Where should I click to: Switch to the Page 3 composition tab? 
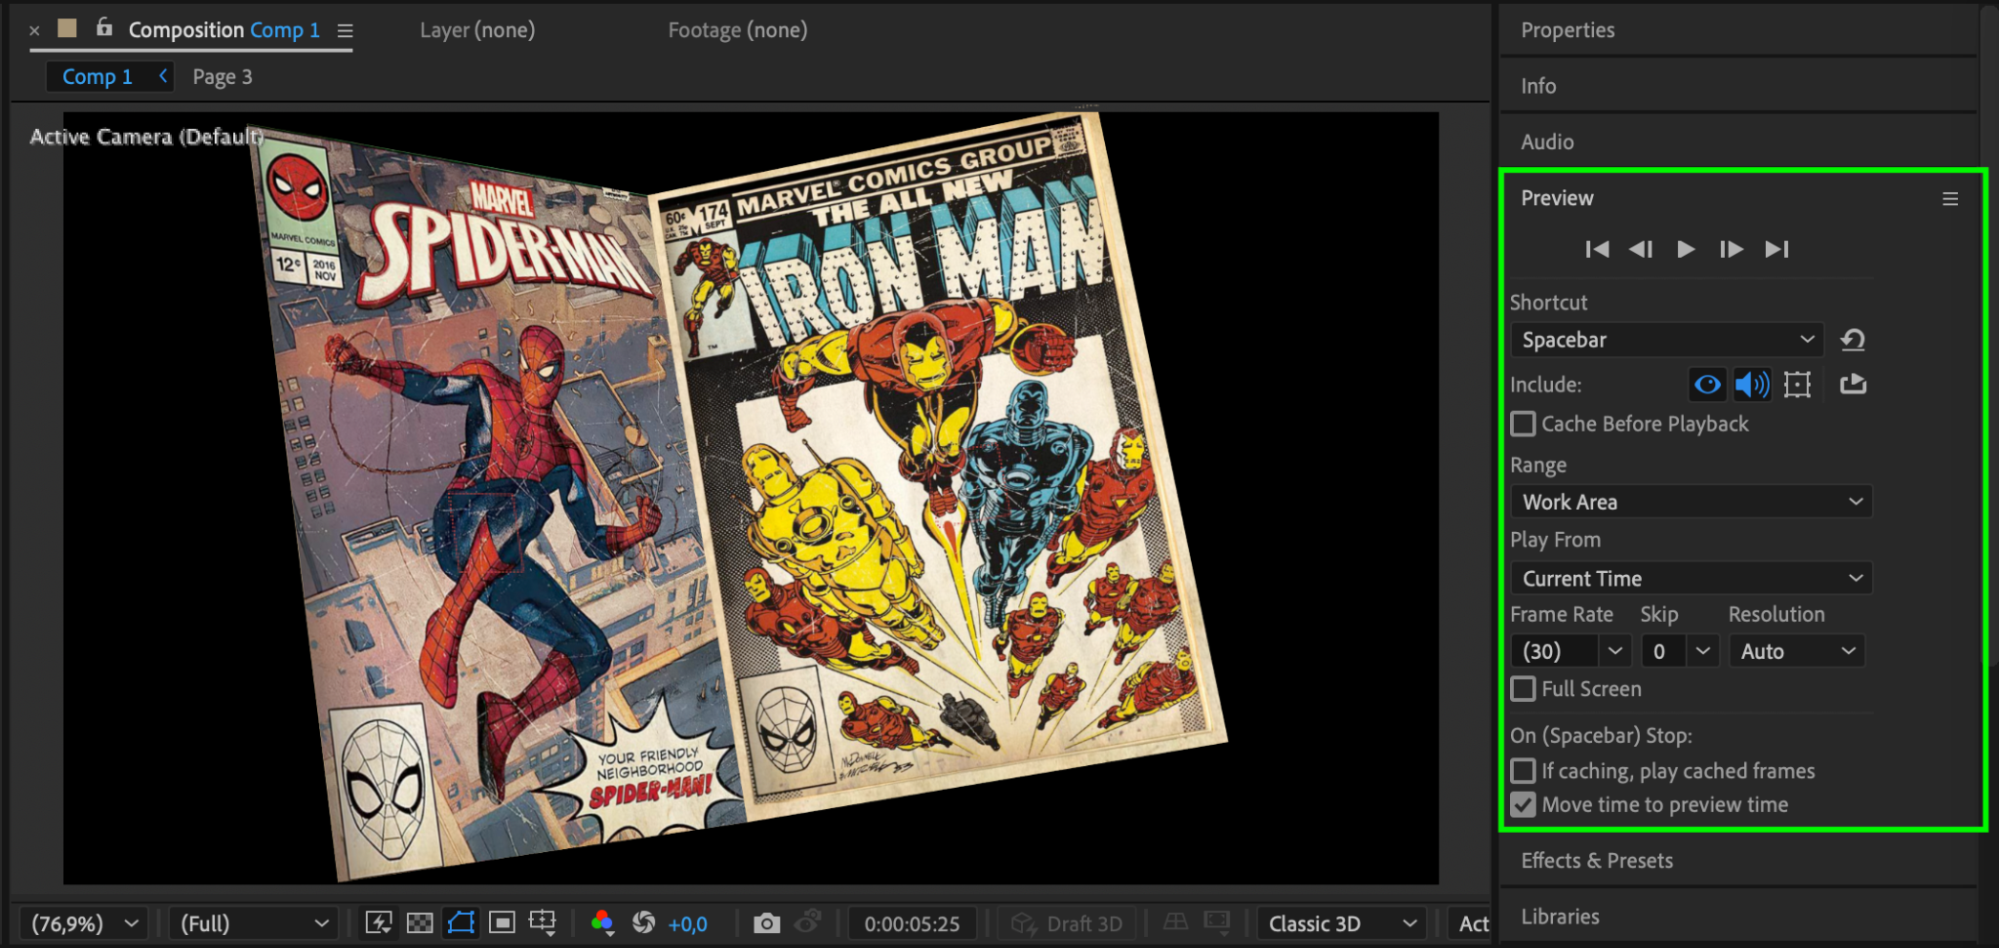[x=222, y=77]
